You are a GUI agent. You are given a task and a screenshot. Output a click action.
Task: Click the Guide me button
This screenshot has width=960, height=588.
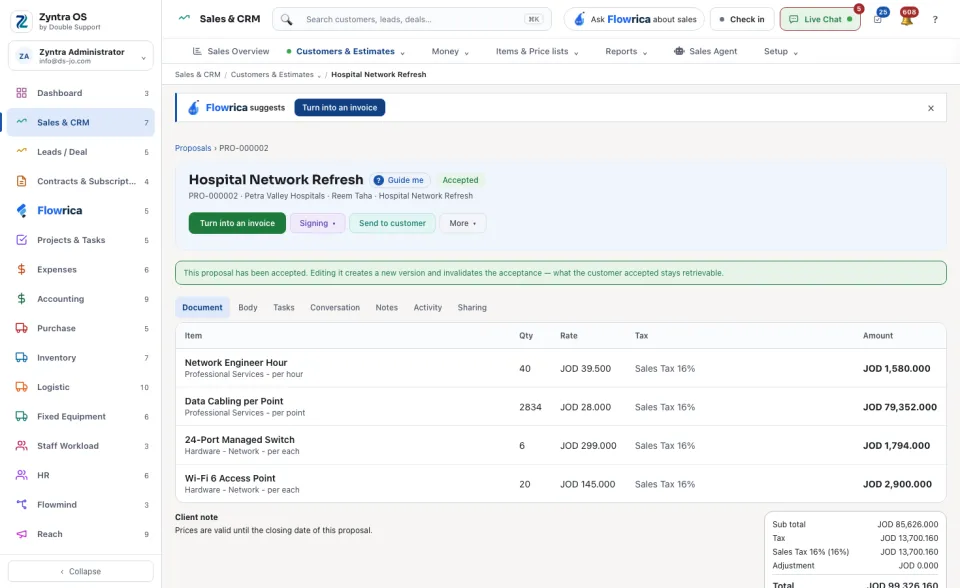[x=399, y=180]
